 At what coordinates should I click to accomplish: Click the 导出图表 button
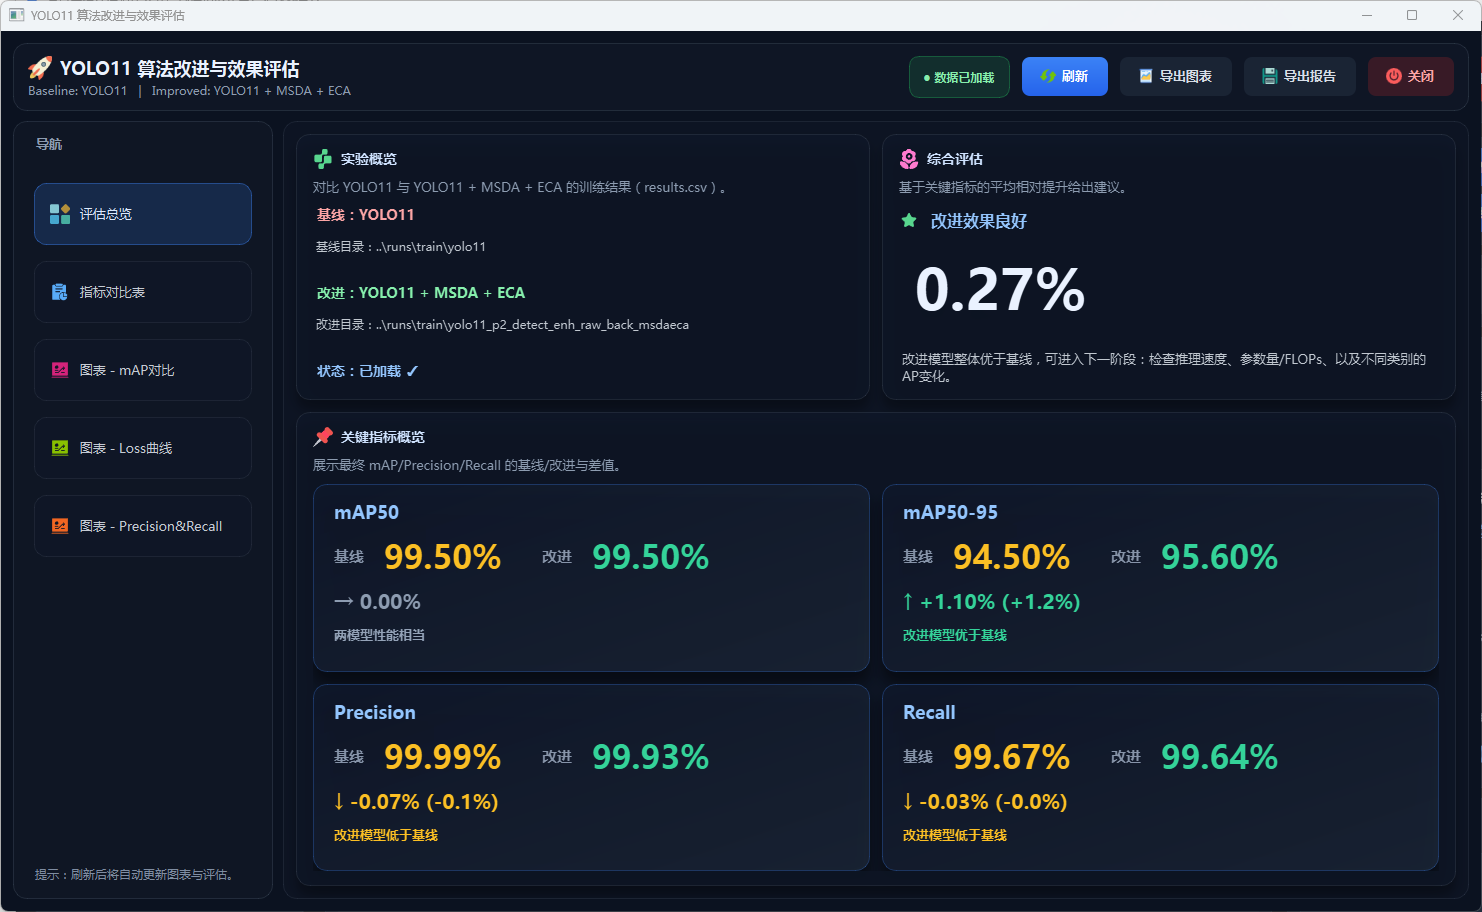(x=1175, y=77)
